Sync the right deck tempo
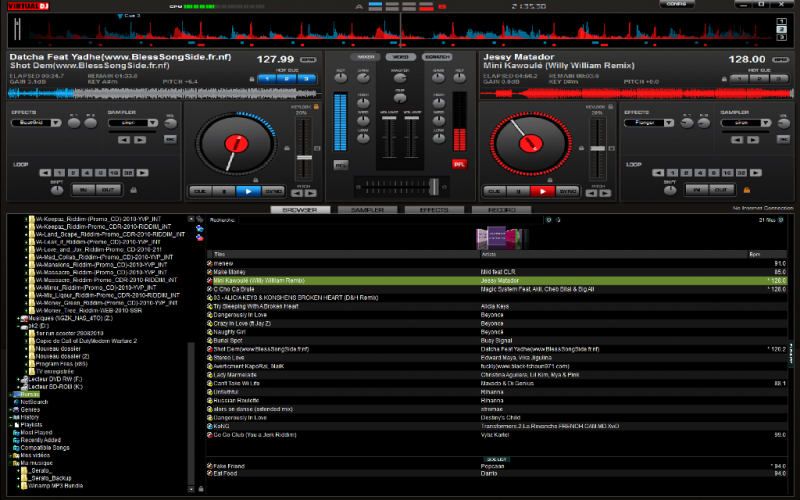Image resolution: width=800 pixels, height=500 pixels. (x=567, y=191)
